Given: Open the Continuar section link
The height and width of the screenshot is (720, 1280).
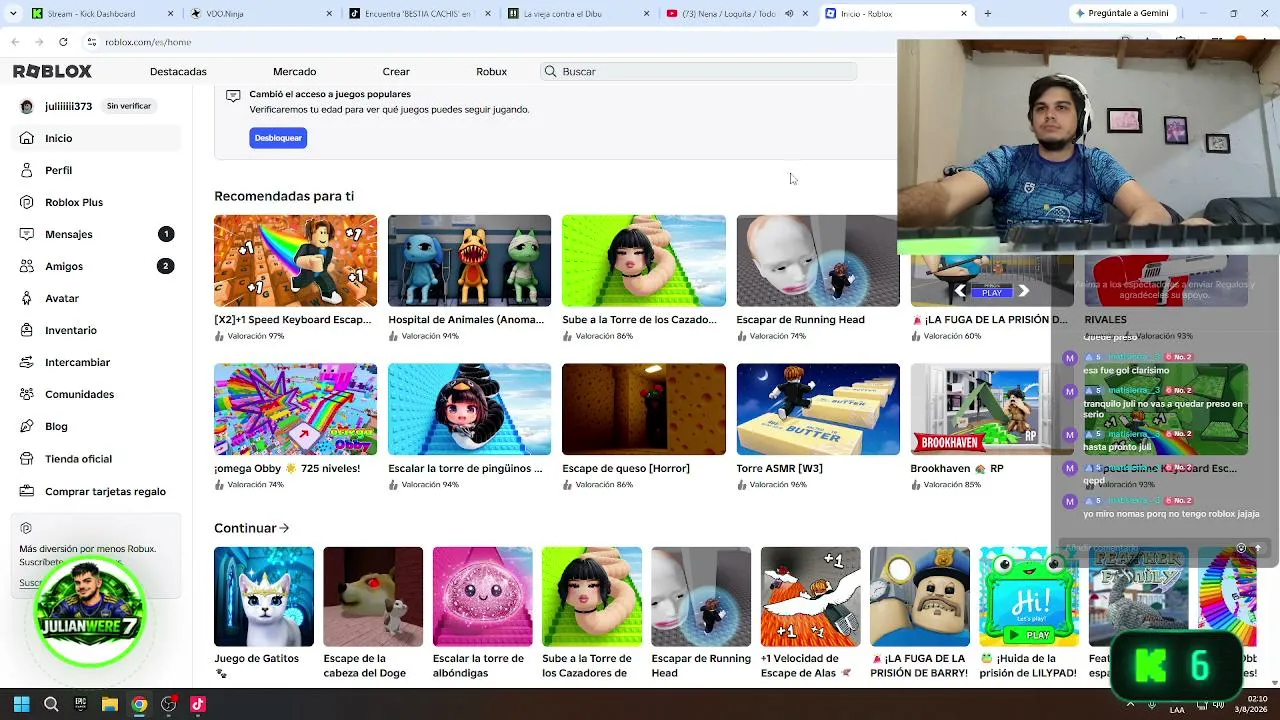Looking at the screenshot, I should tap(251, 528).
